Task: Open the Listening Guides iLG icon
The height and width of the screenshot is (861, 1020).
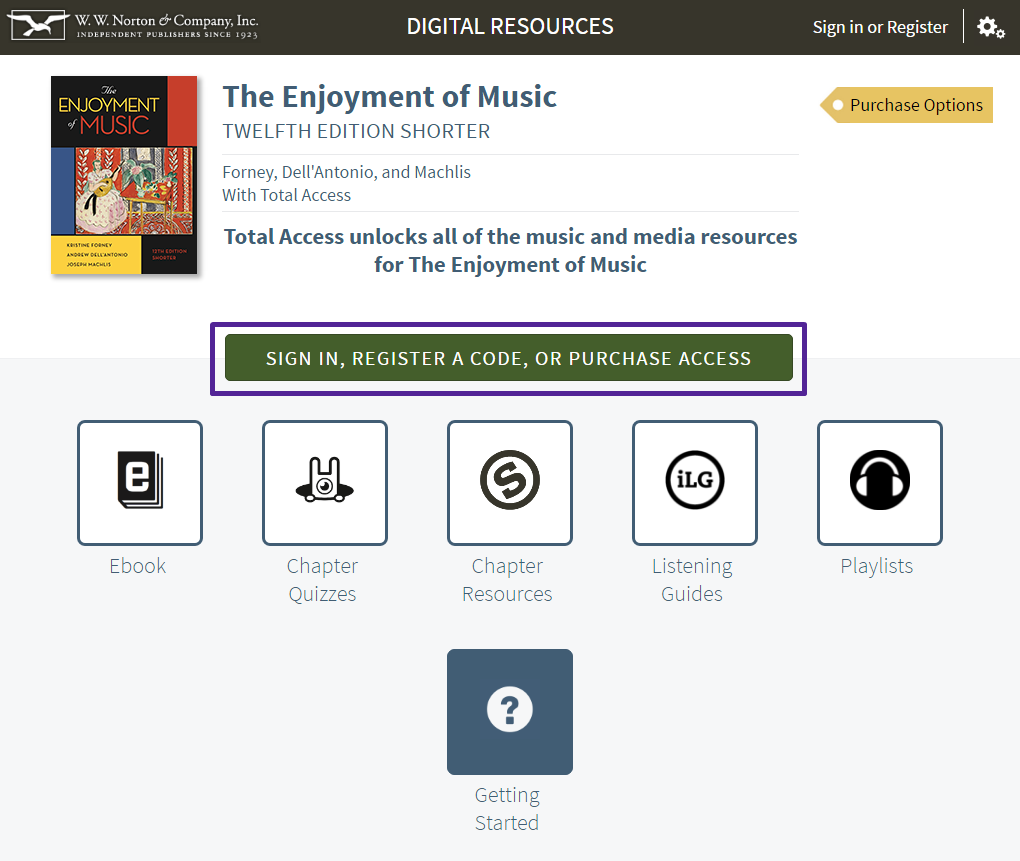Action: pyautogui.click(x=695, y=483)
